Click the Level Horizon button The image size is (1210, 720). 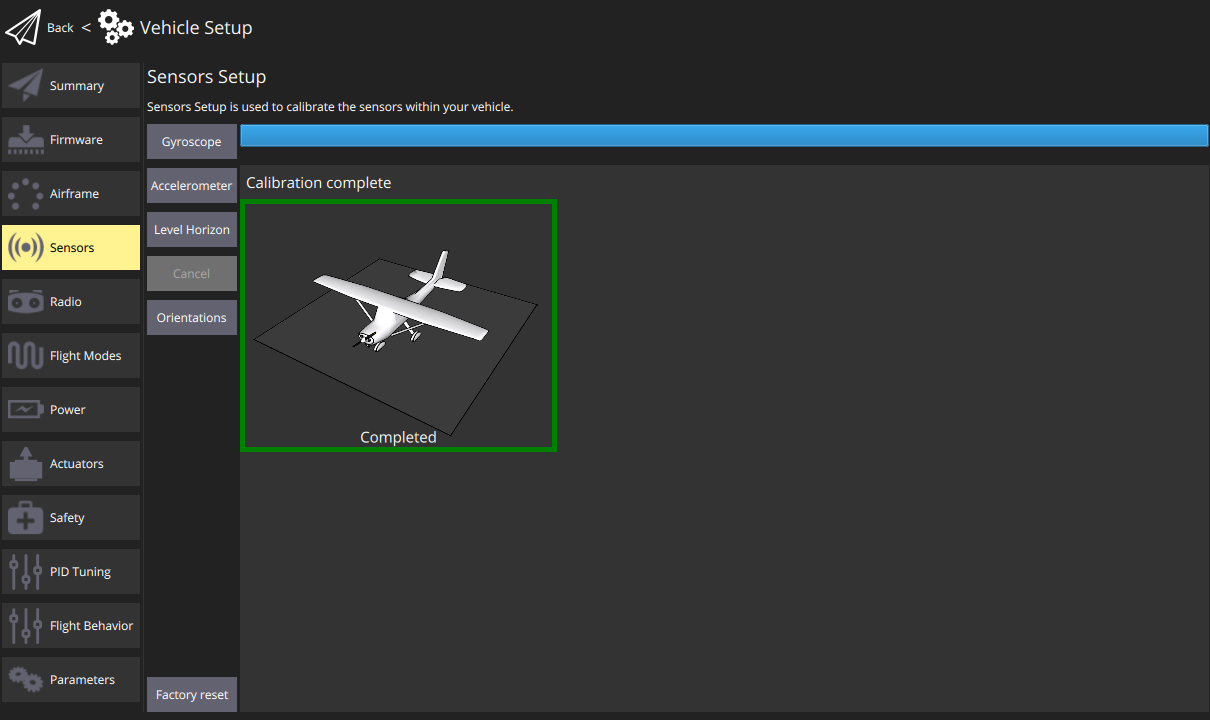192,230
